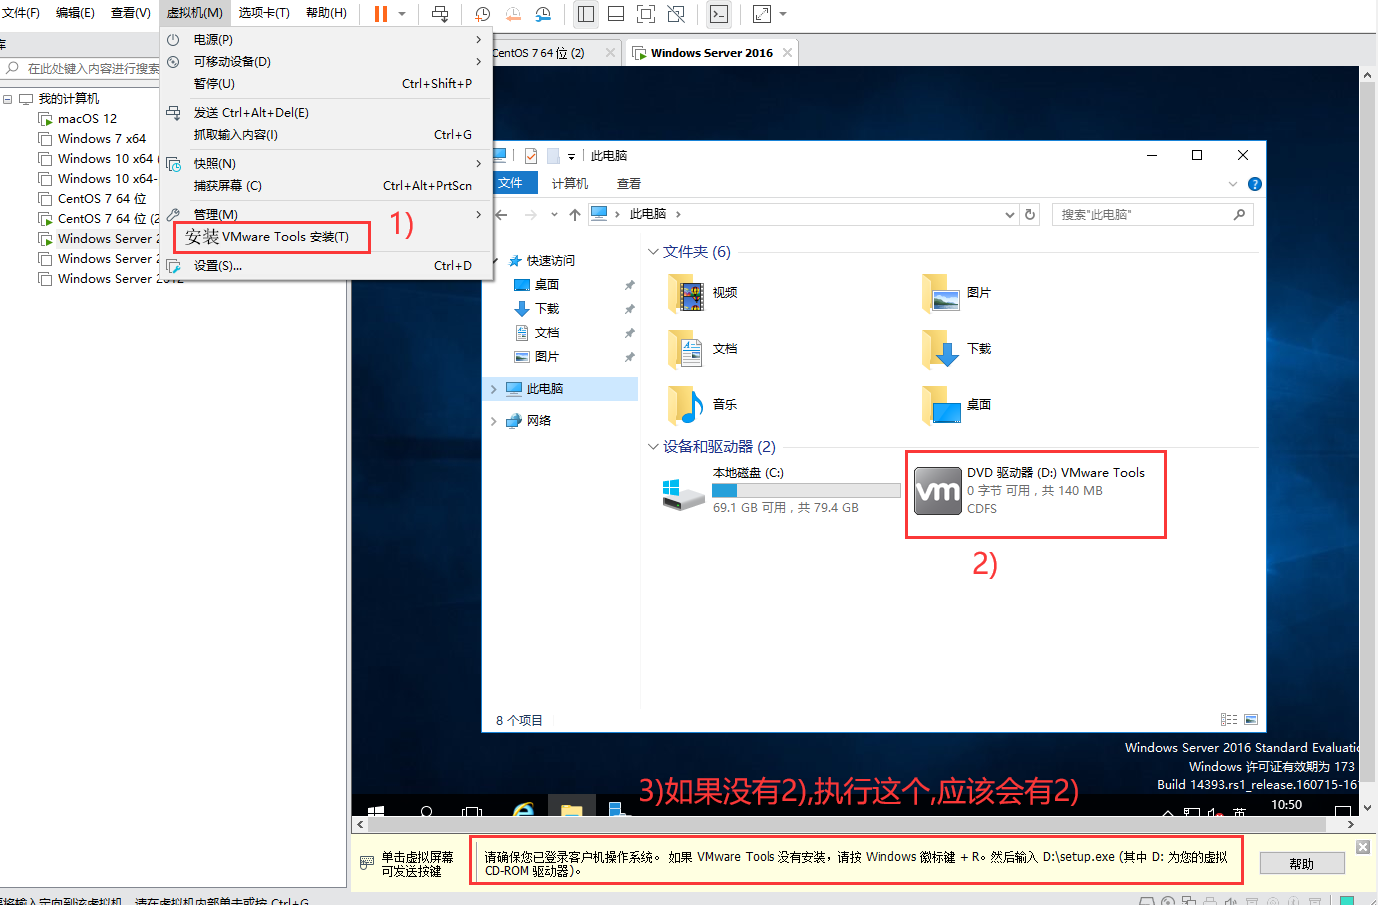Expand the 网络 node in navigation pane
Viewport: 1378px width, 905px height.
click(494, 421)
